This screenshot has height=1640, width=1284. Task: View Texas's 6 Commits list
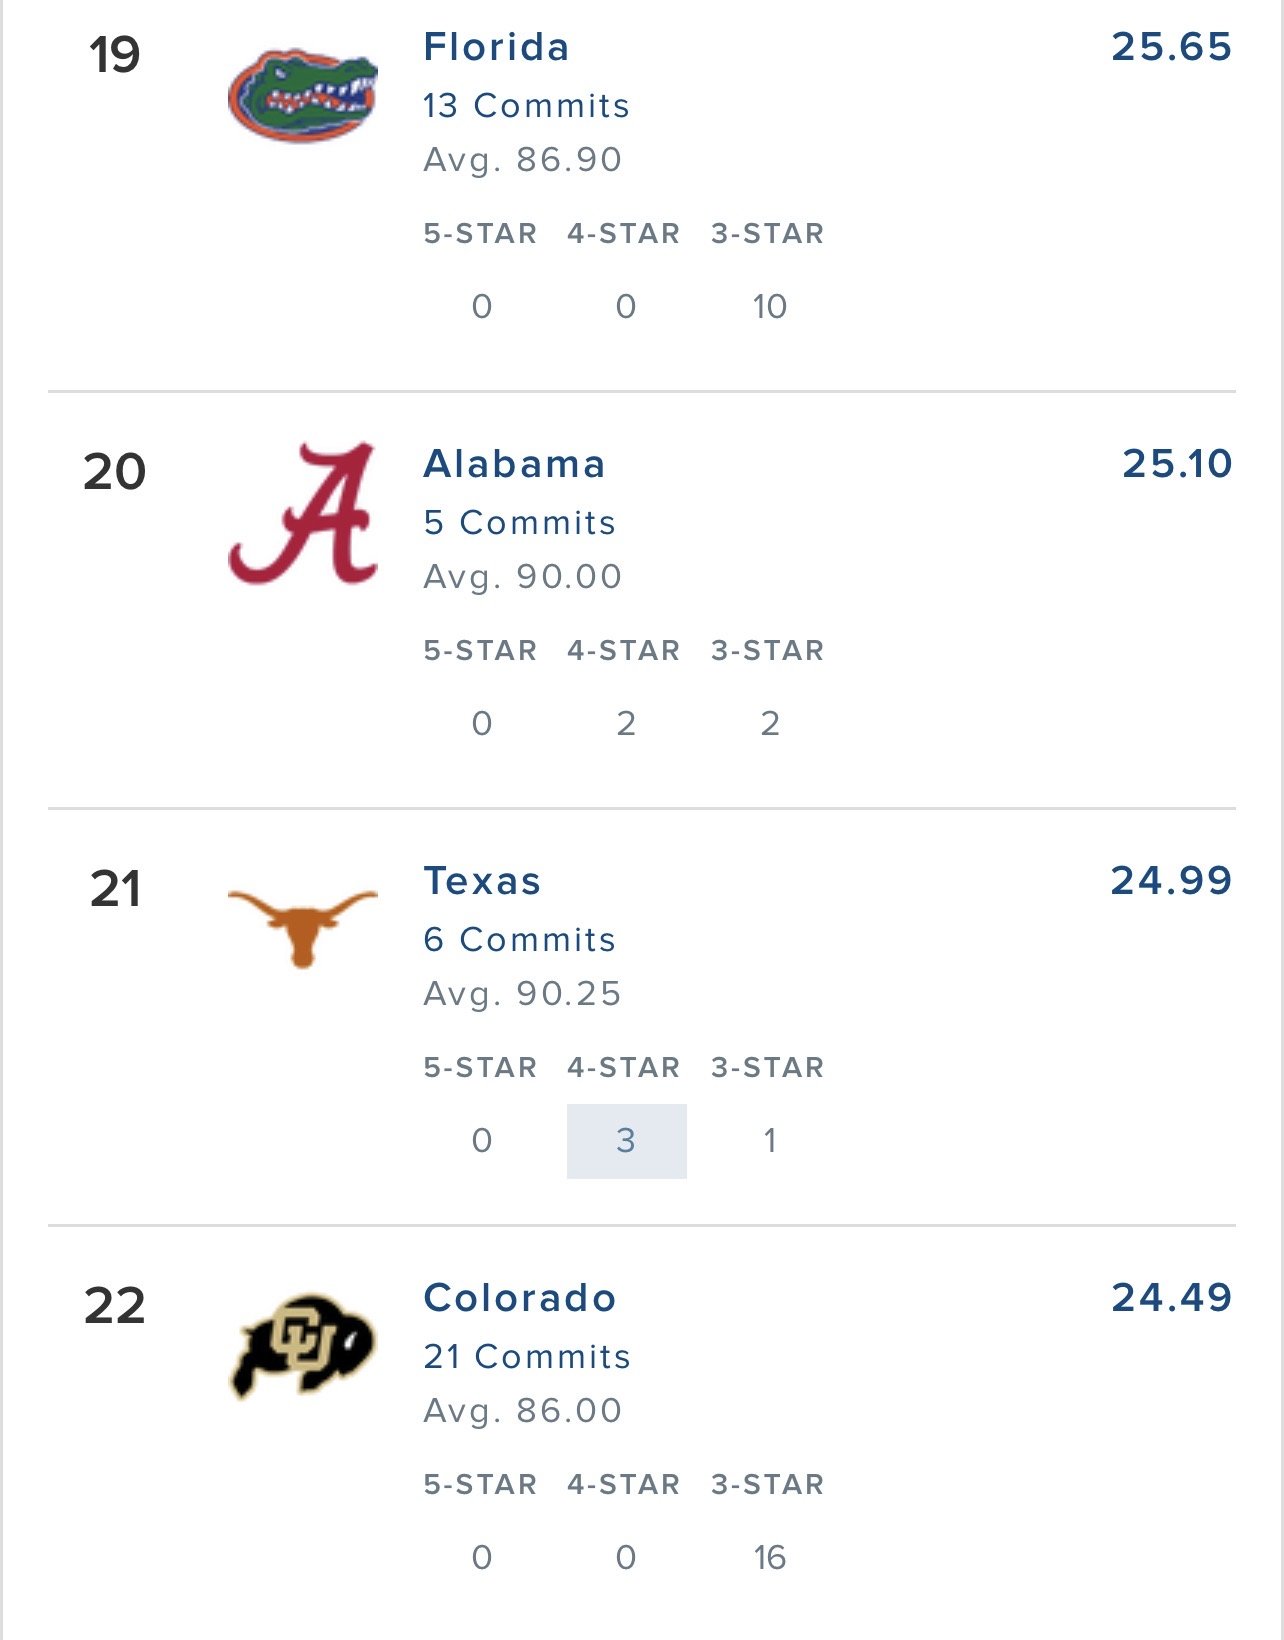tap(519, 939)
